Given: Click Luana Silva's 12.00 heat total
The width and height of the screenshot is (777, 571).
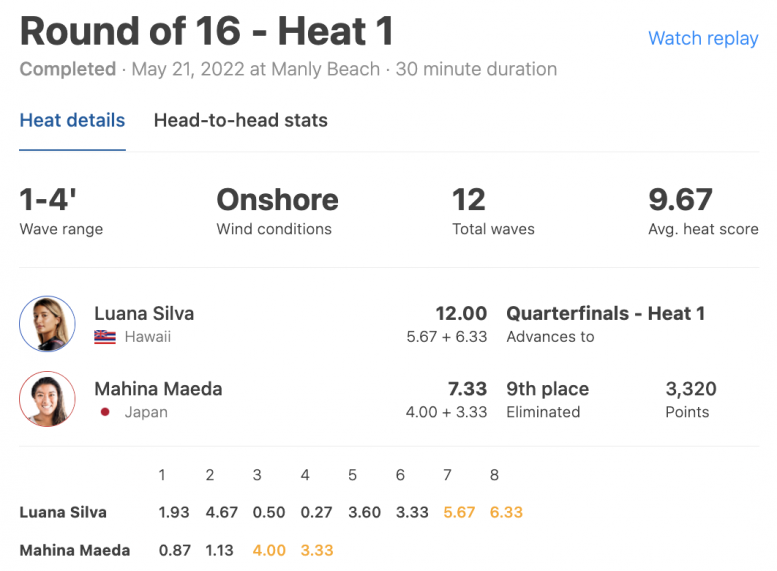Looking at the screenshot, I should (461, 313).
